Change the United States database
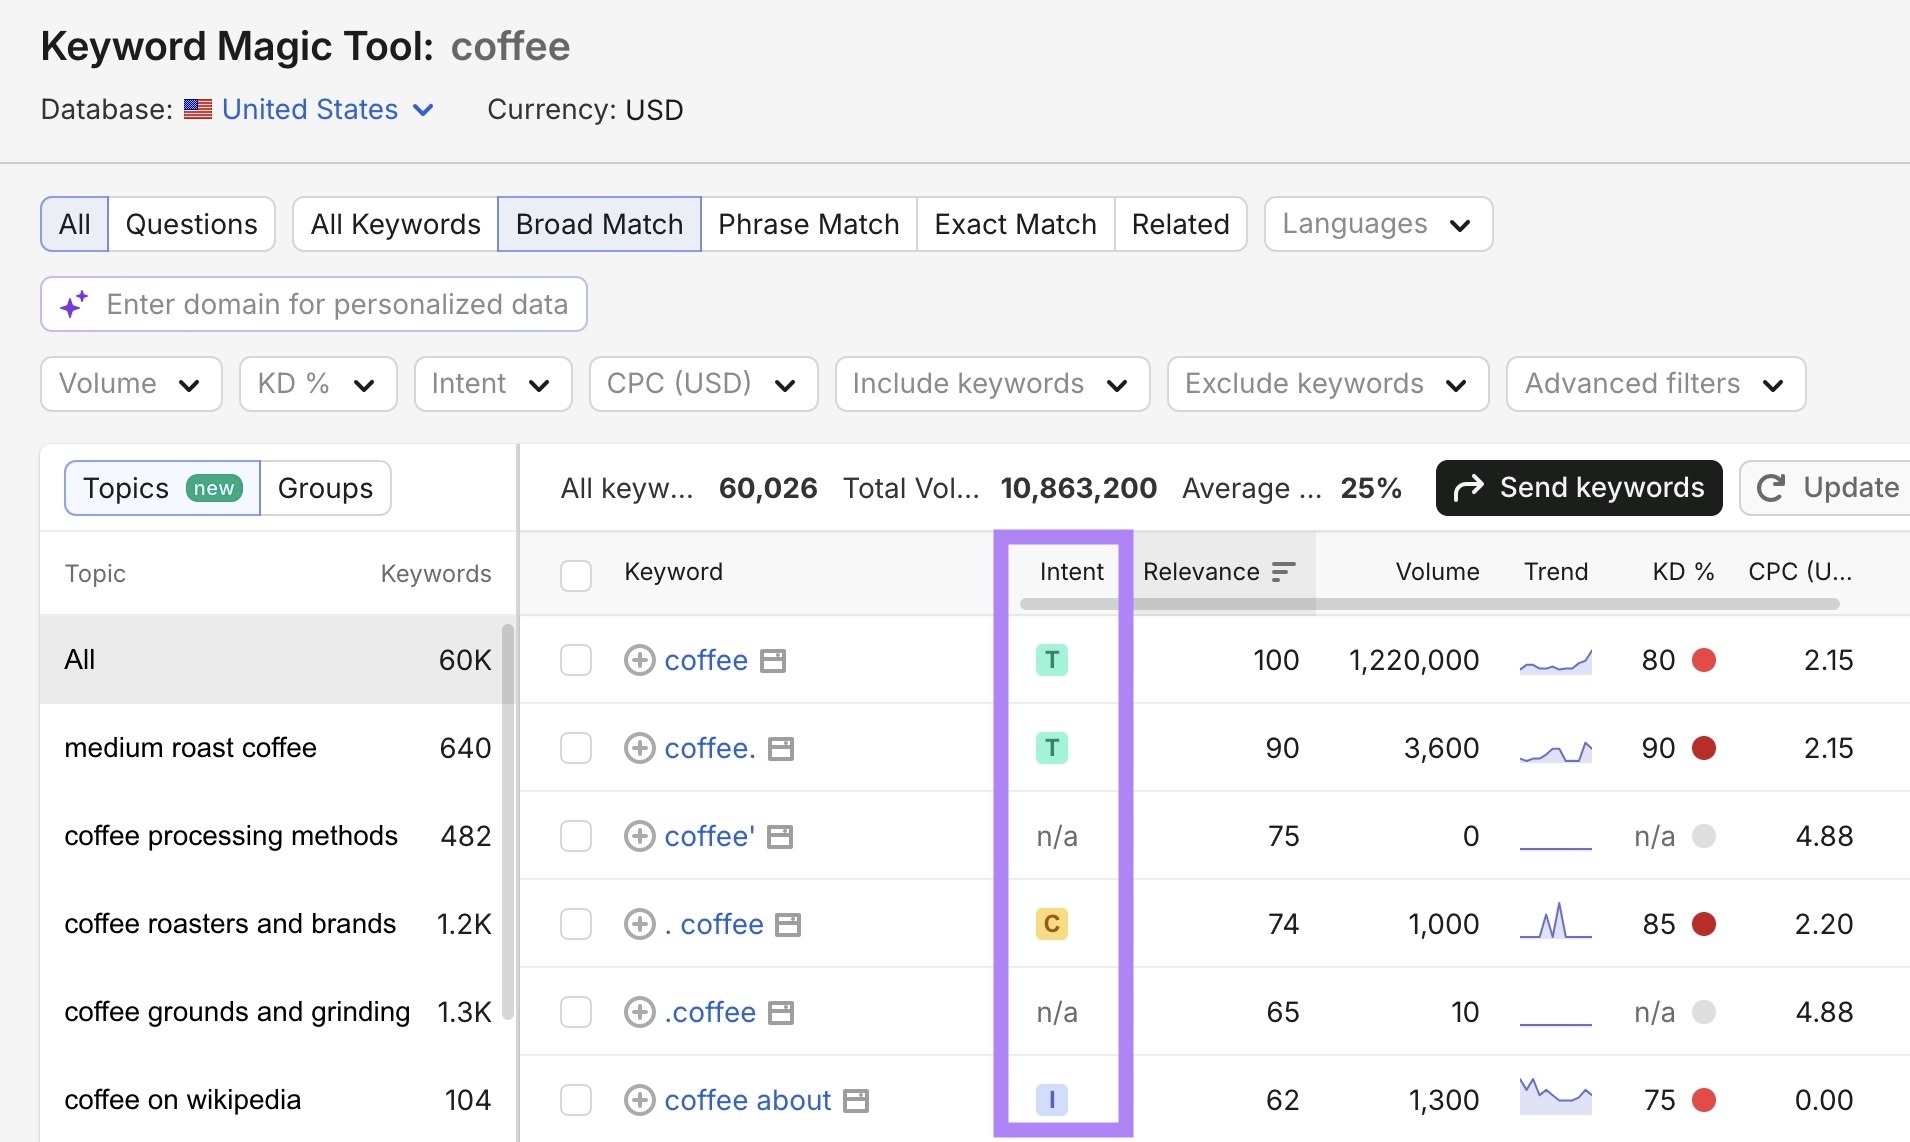This screenshot has width=1910, height=1142. (x=310, y=109)
